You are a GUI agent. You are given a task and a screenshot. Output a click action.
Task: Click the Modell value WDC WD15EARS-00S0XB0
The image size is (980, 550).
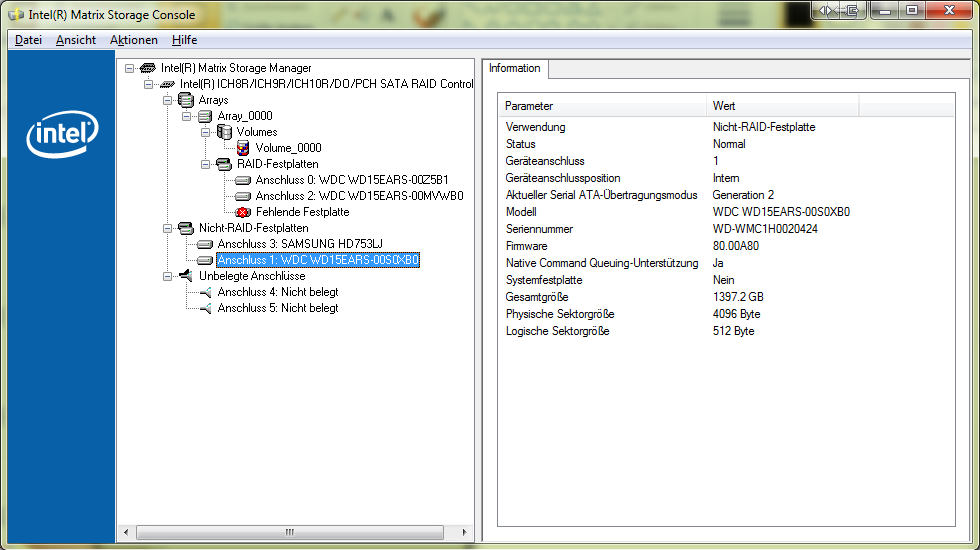[781, 212]
